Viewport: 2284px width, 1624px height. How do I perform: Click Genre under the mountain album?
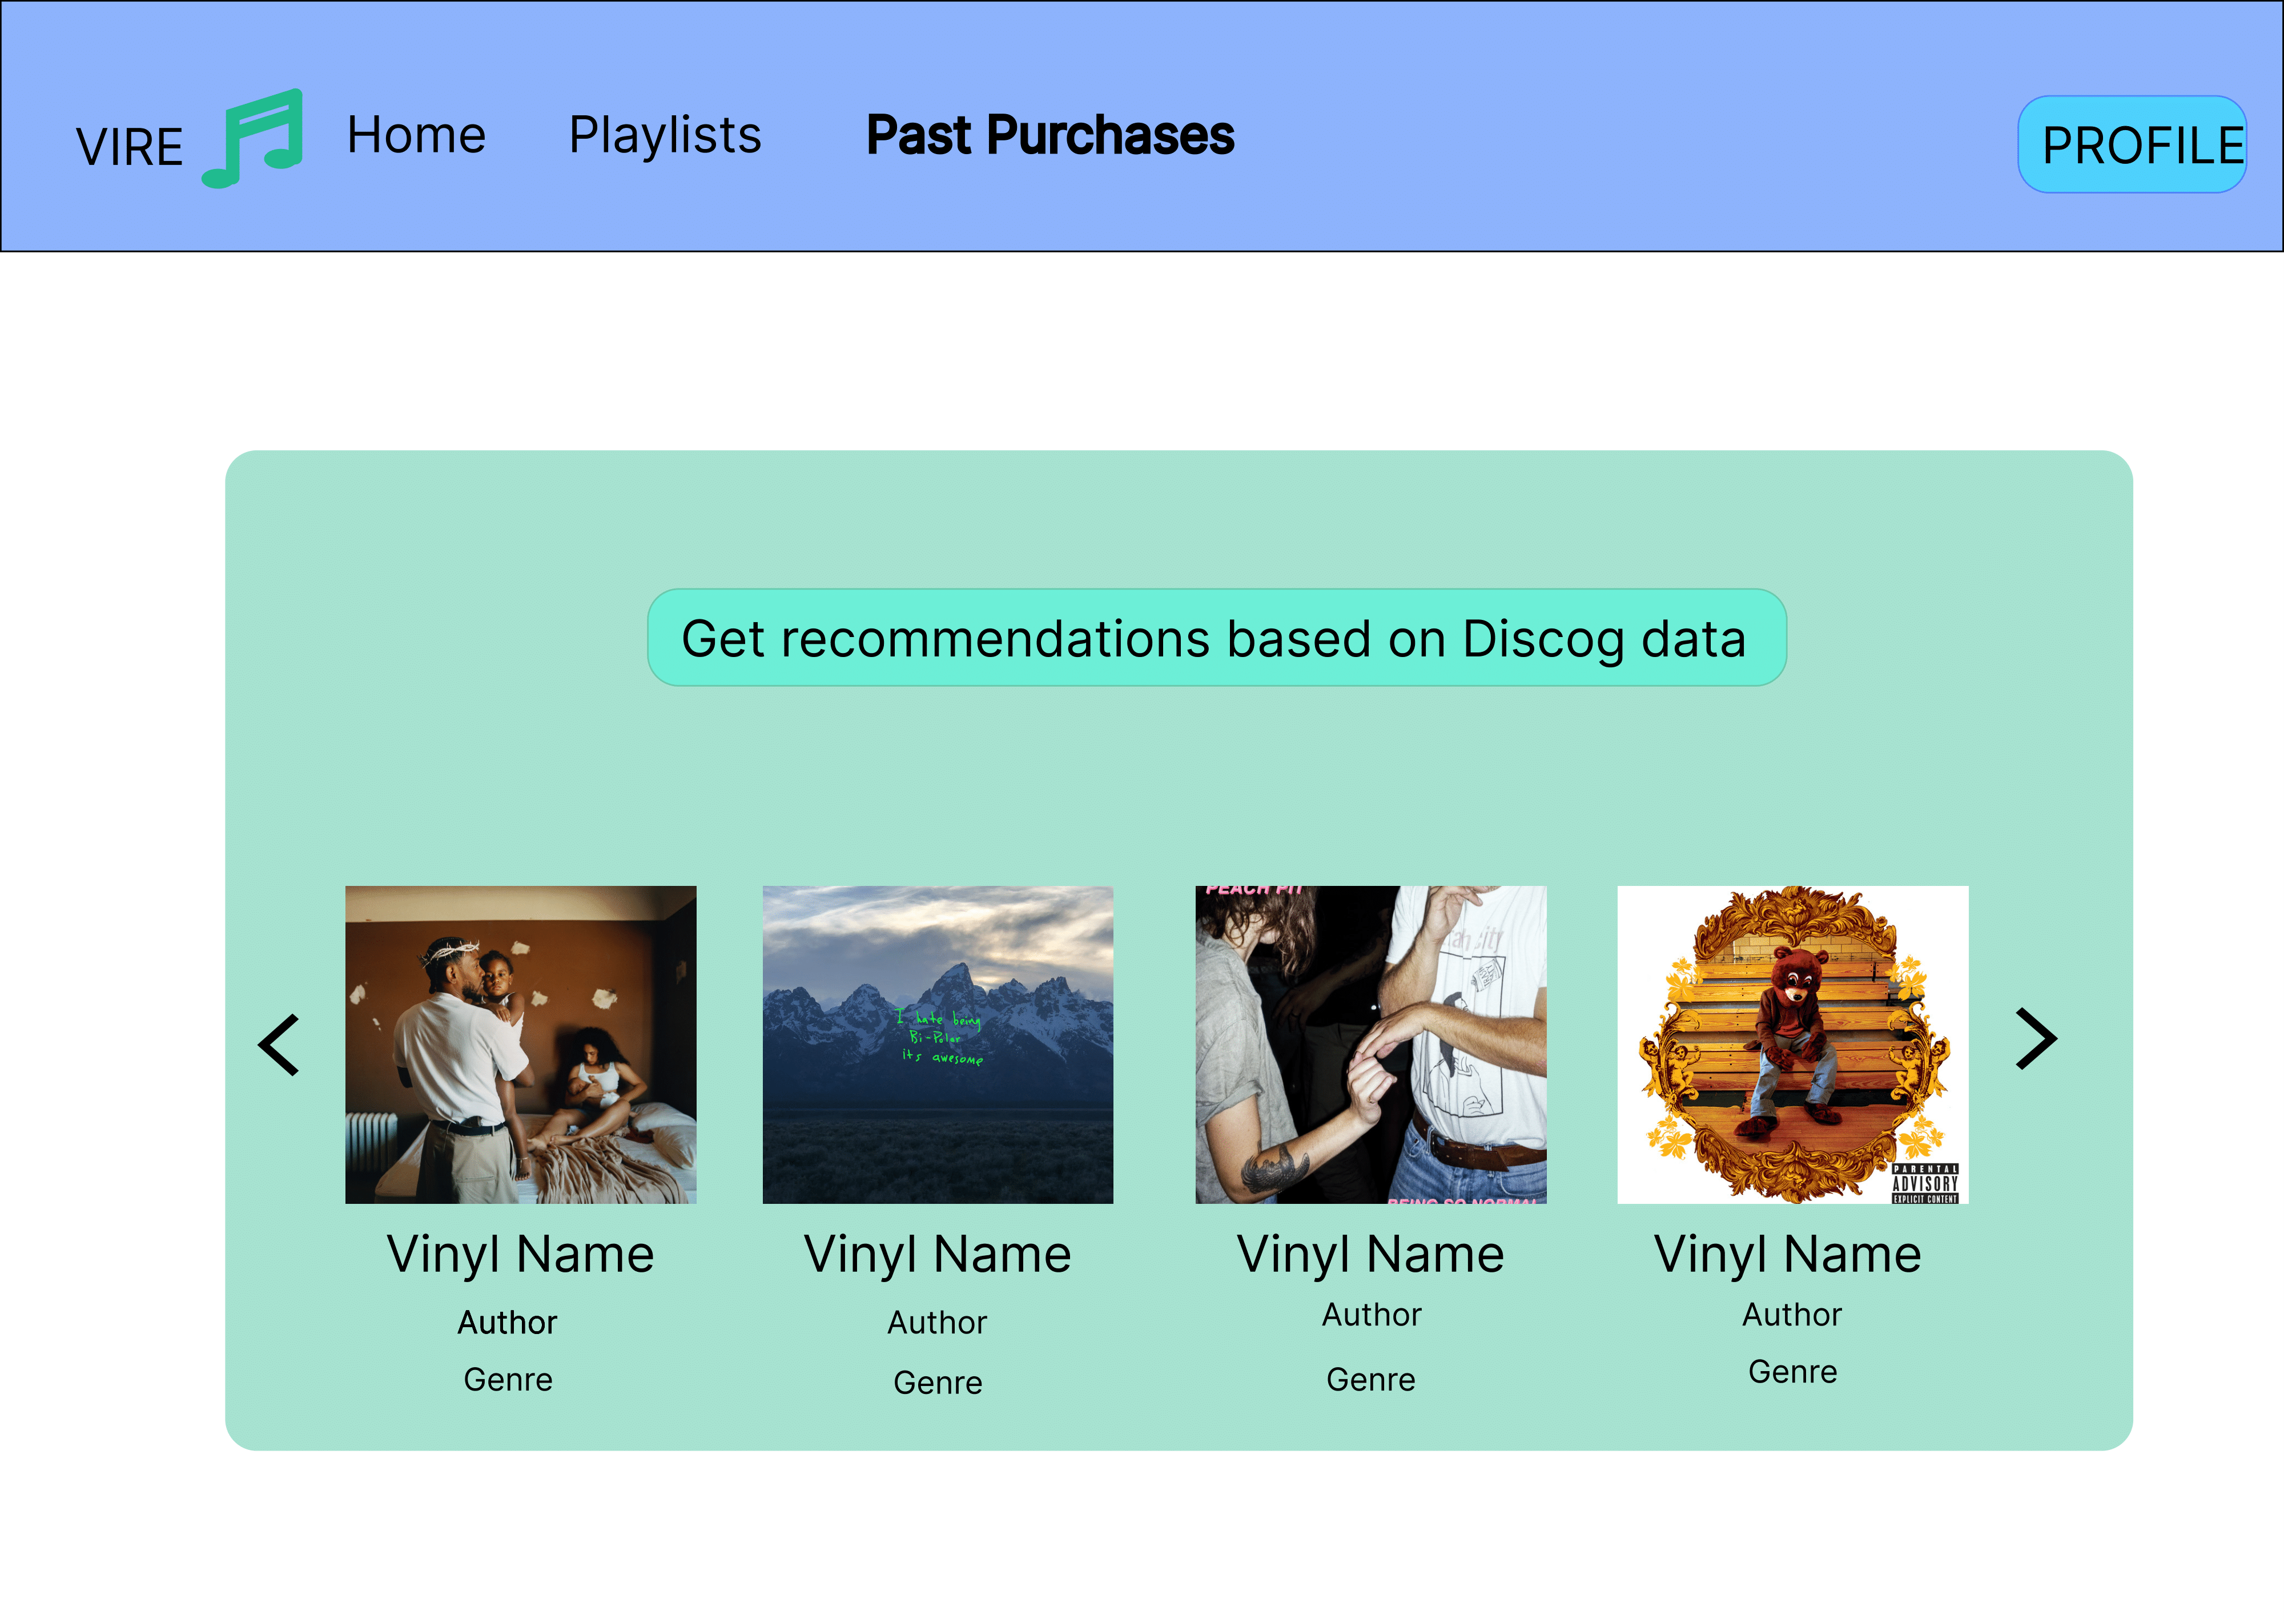(x=937, y=1382)
